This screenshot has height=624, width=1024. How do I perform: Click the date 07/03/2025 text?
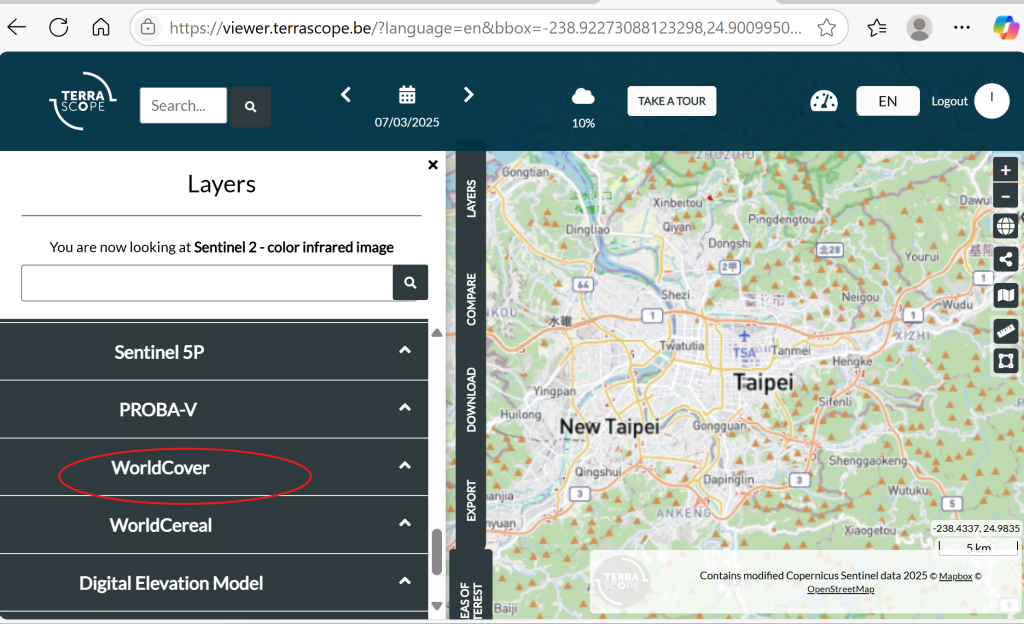point(407,122)
